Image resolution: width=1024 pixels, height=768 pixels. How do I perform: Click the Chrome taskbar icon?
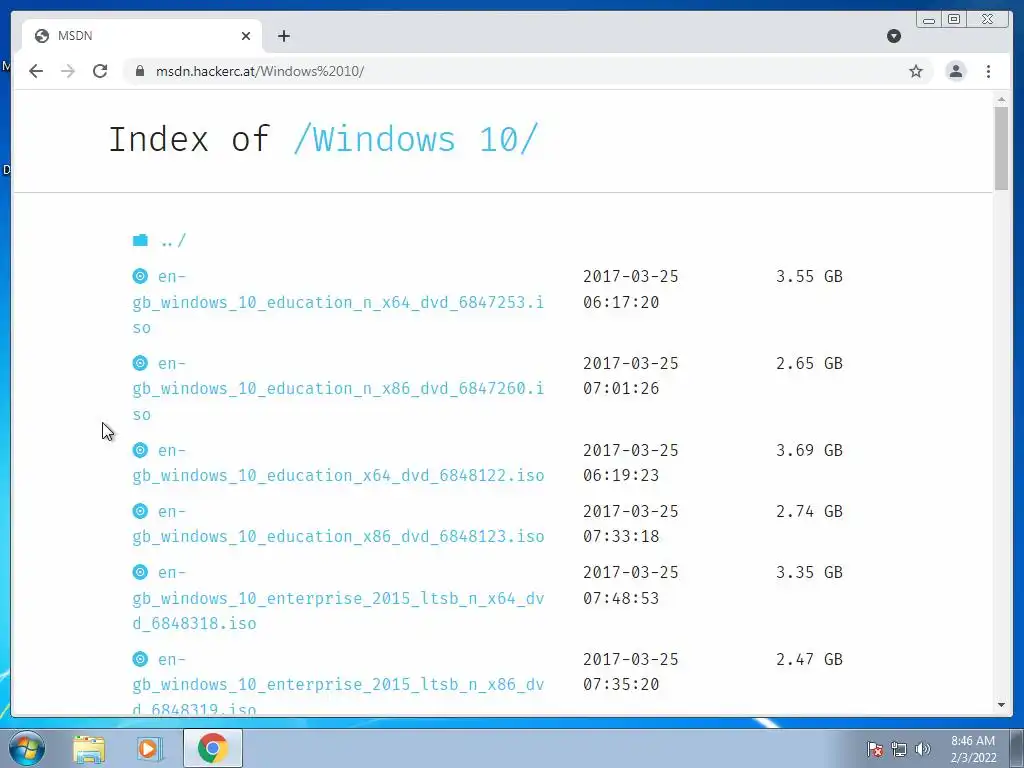212,748
